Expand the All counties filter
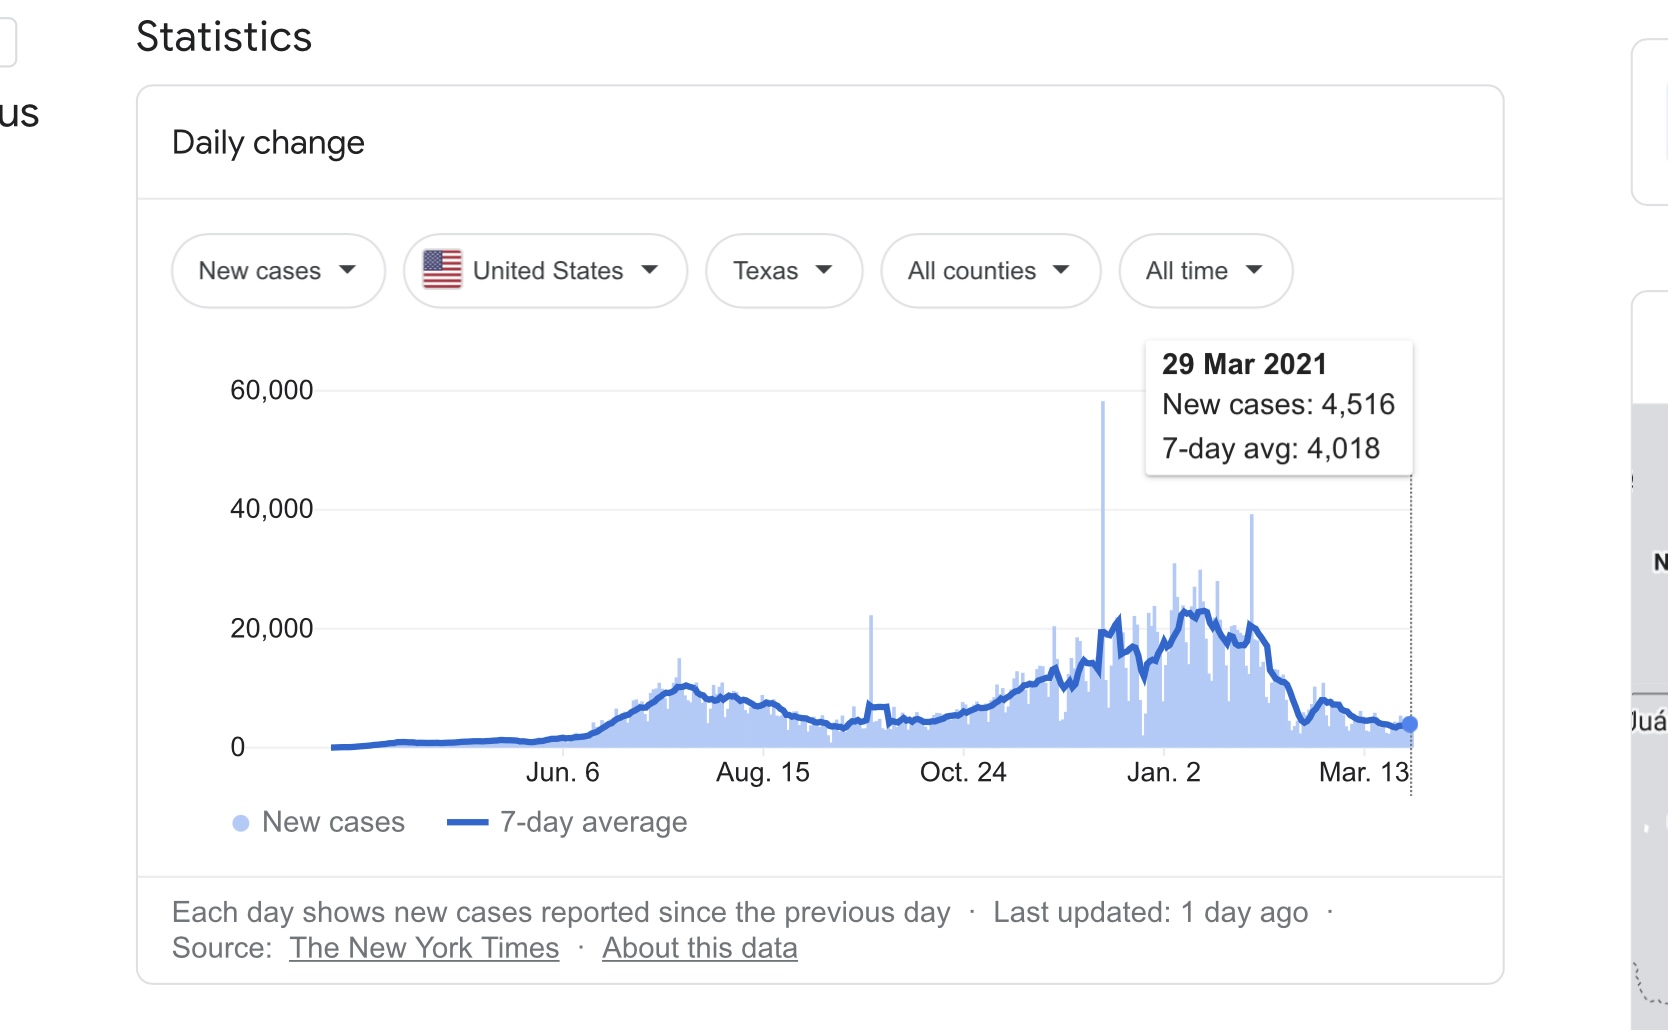The width and height of the screenshot is (1668, 1030). (989, 271)
